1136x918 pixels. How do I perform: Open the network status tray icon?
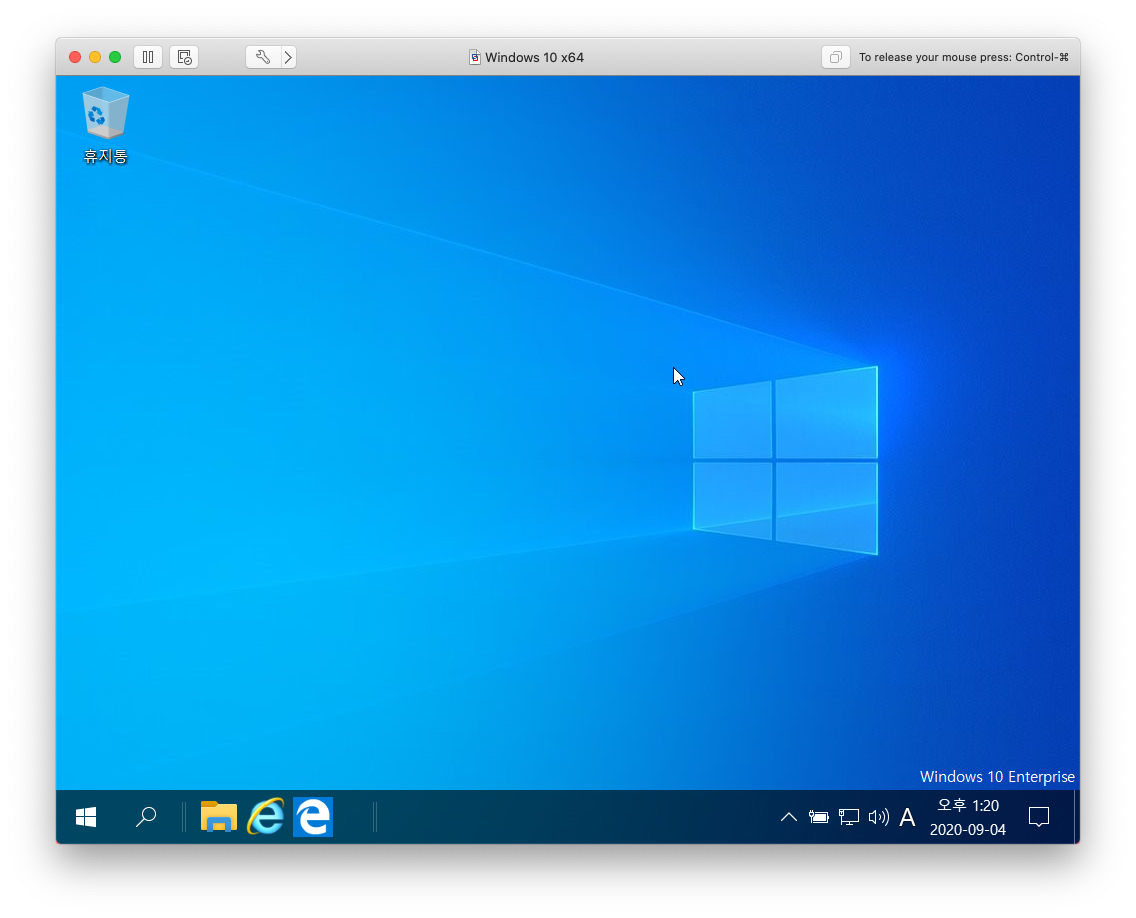tap(848, 817)
